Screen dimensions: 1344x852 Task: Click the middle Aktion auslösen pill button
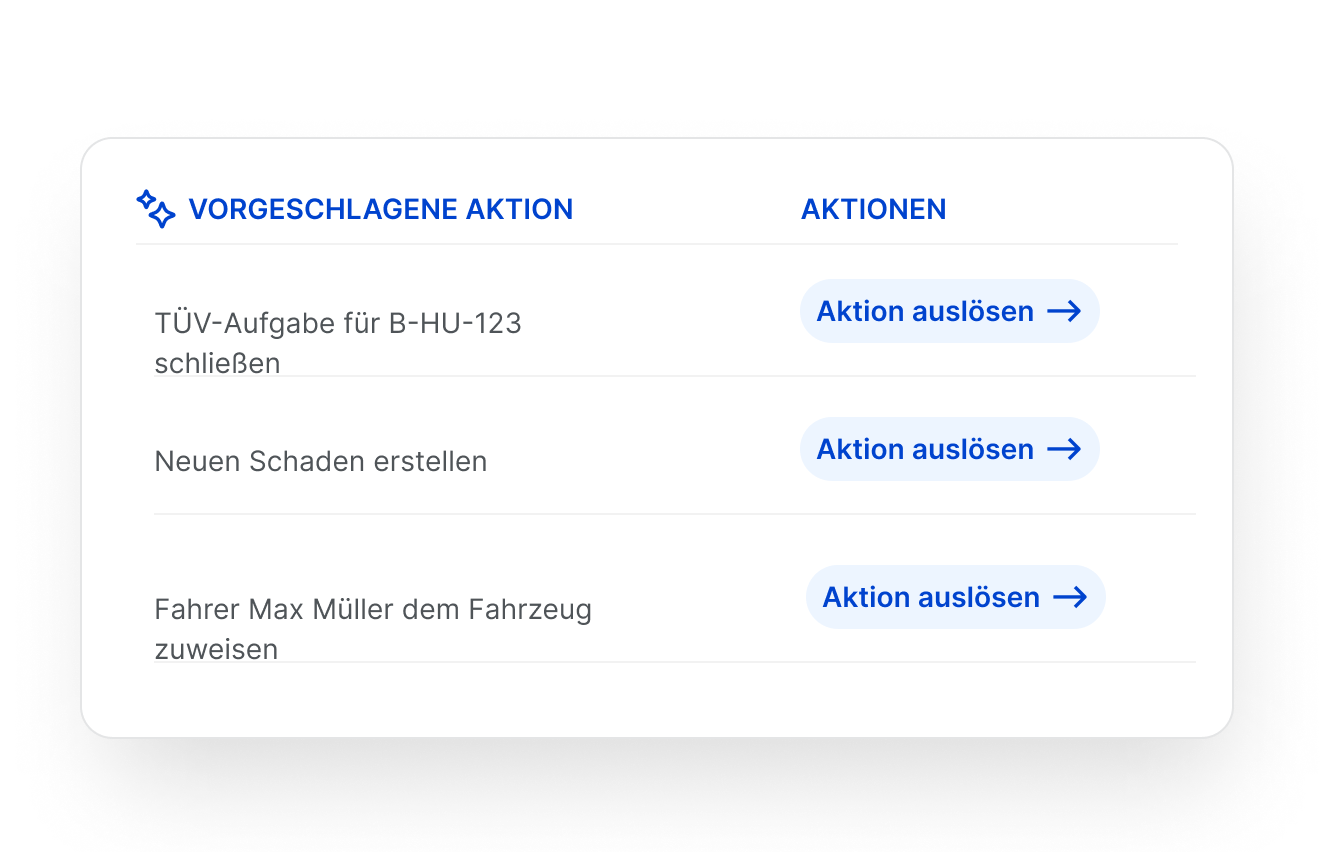click(x=949, y=449)
